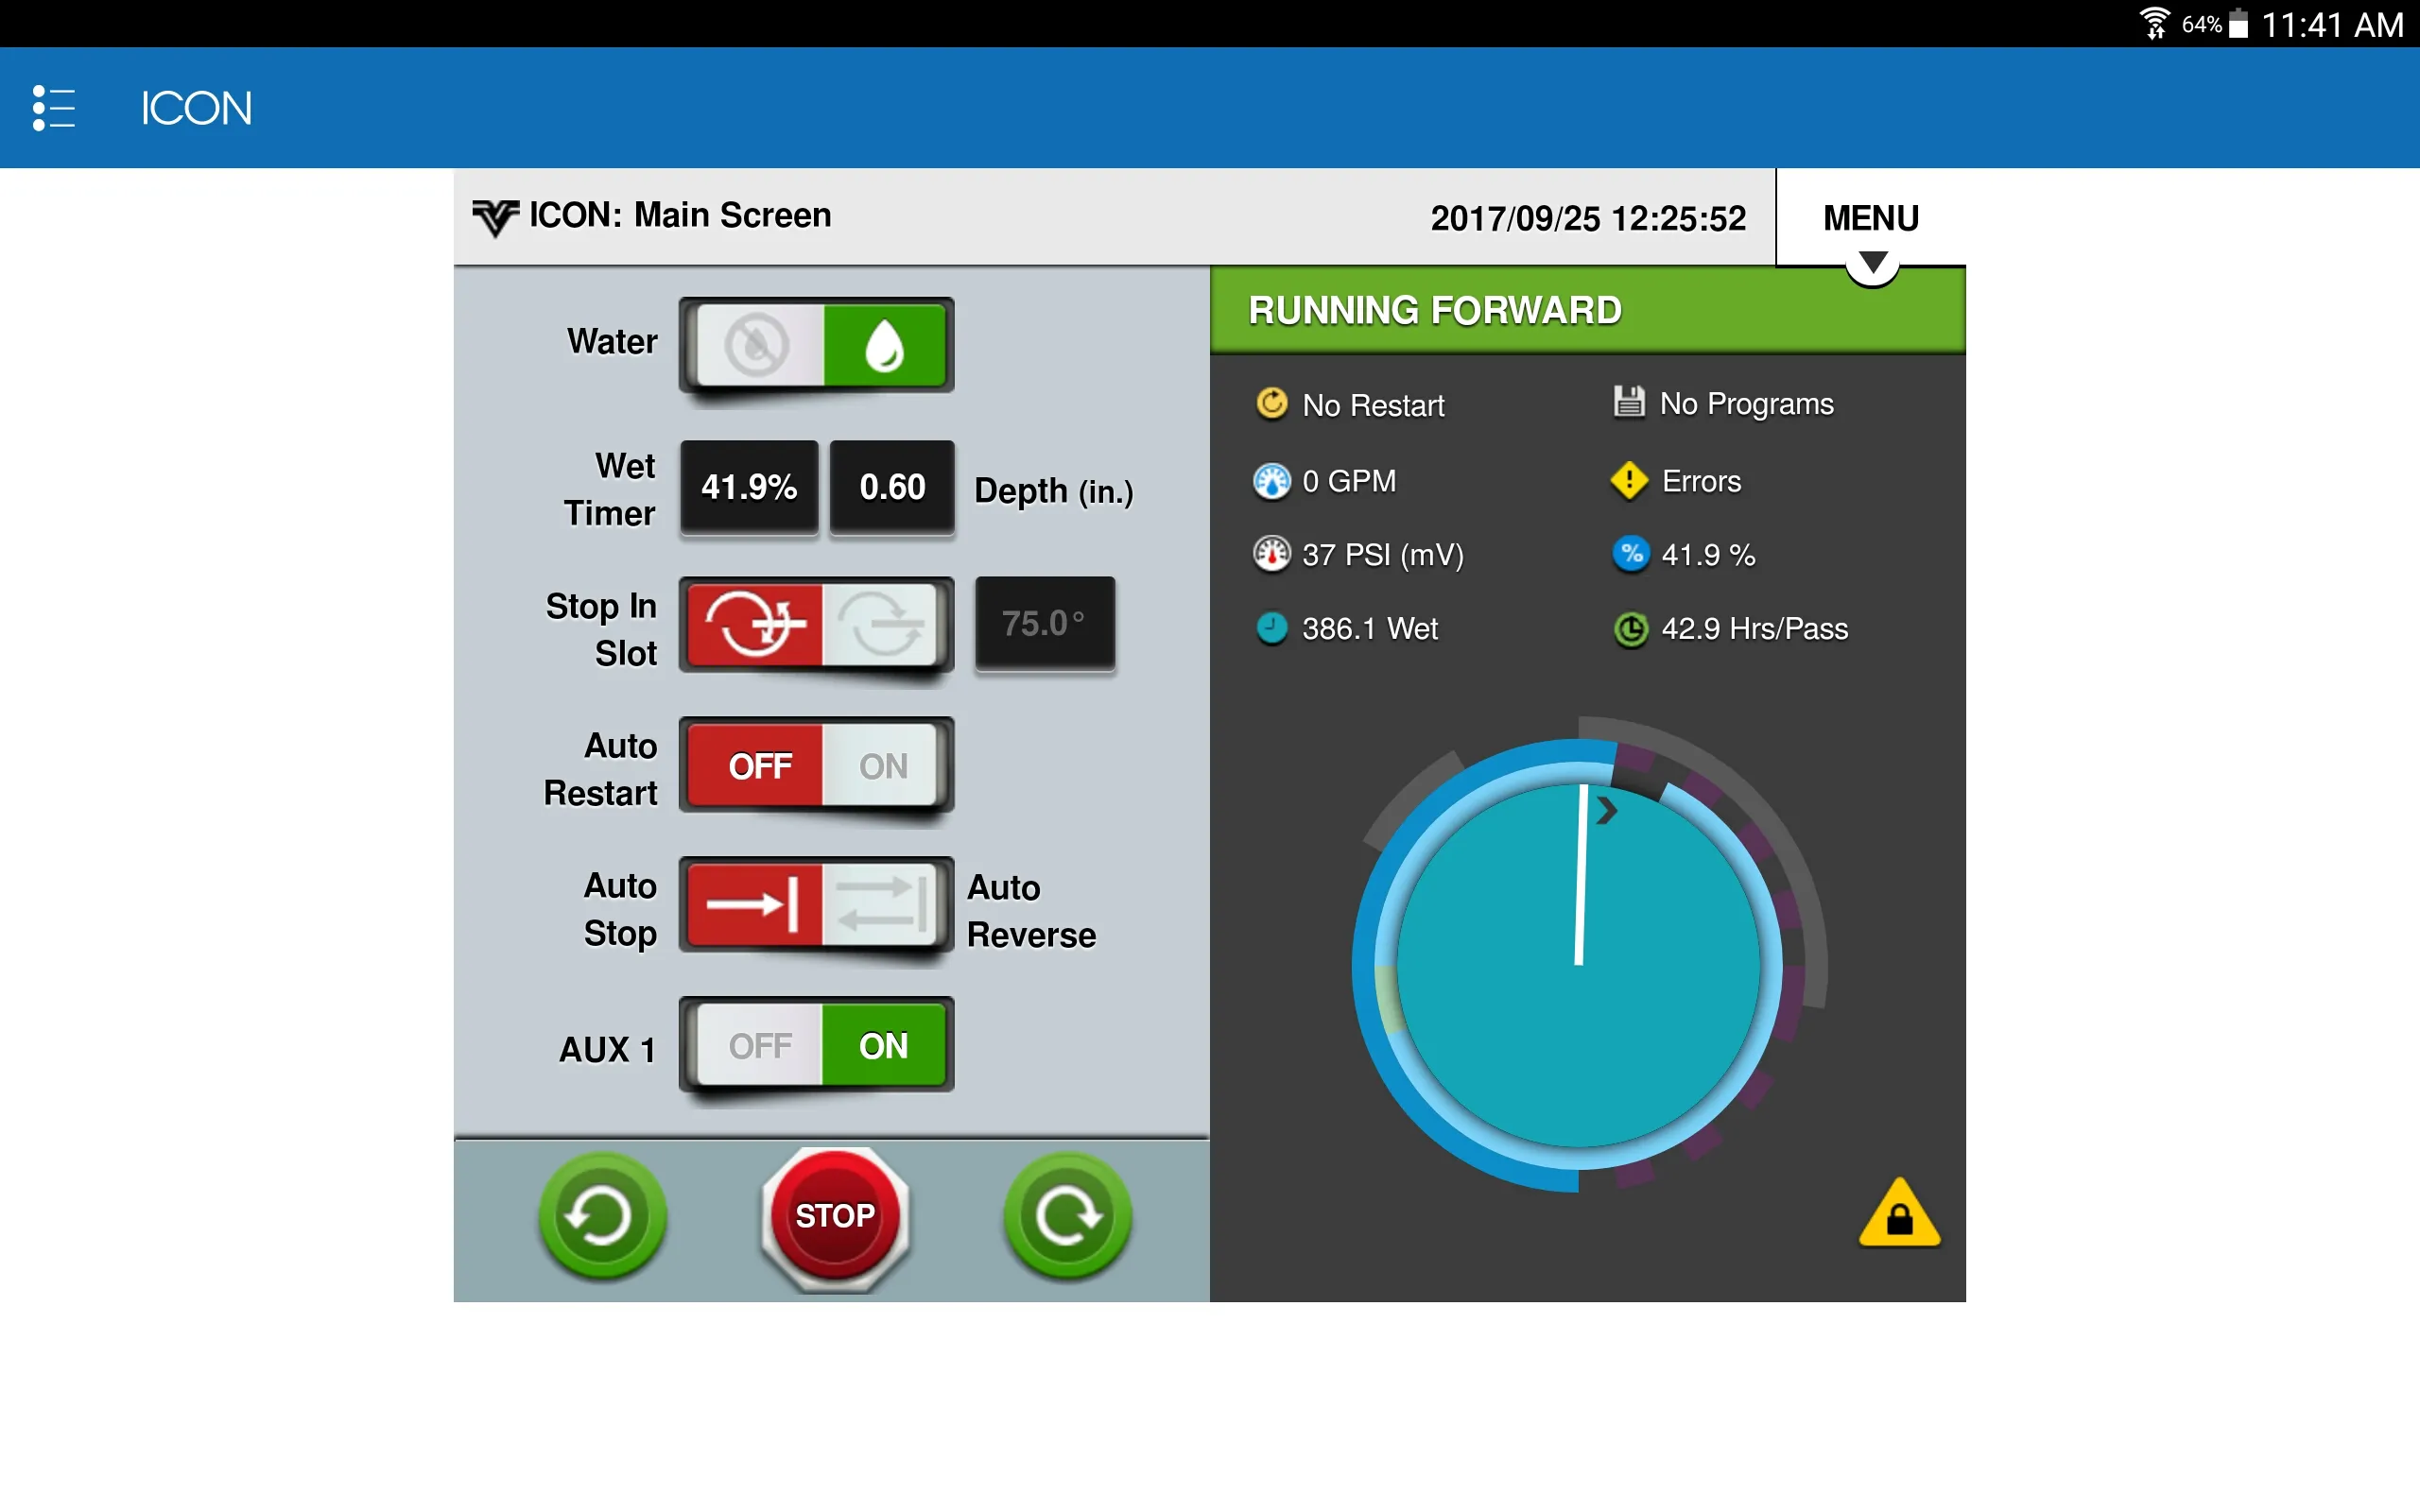Tap the '42.9 Hrs/Pass' reading
This screenshot has width=2420, height=1512.
pyautogui.click(x=1754, y=629)
